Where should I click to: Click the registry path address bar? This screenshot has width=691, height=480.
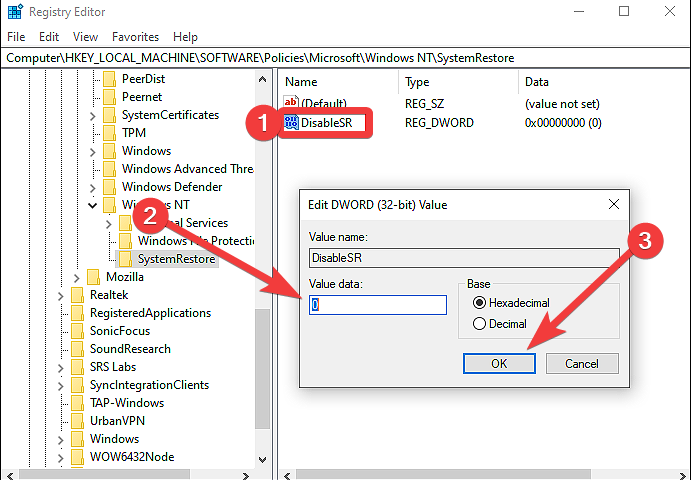click(x=345, y=58)
